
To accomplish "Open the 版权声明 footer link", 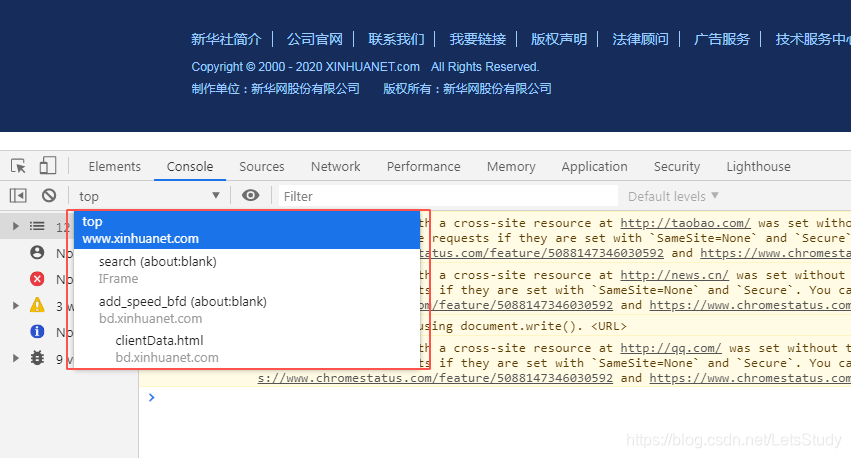I will [559, 39].
